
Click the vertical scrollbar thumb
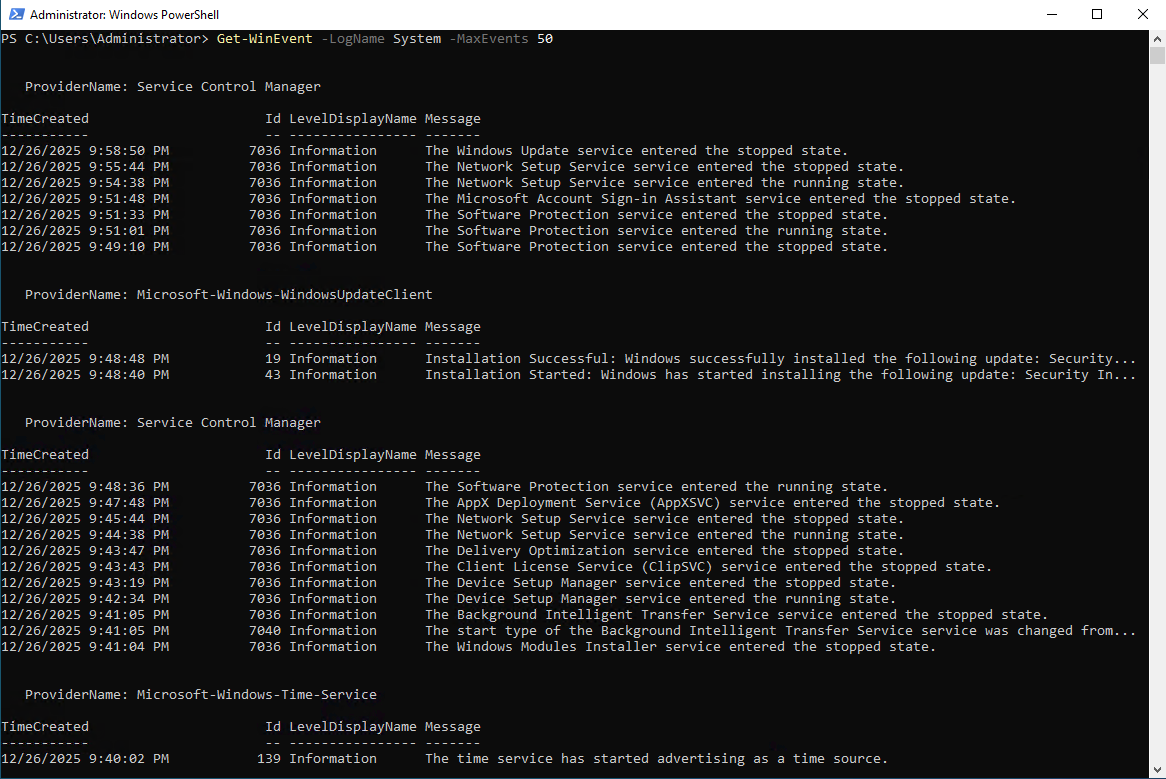(x=1157, y=56)
